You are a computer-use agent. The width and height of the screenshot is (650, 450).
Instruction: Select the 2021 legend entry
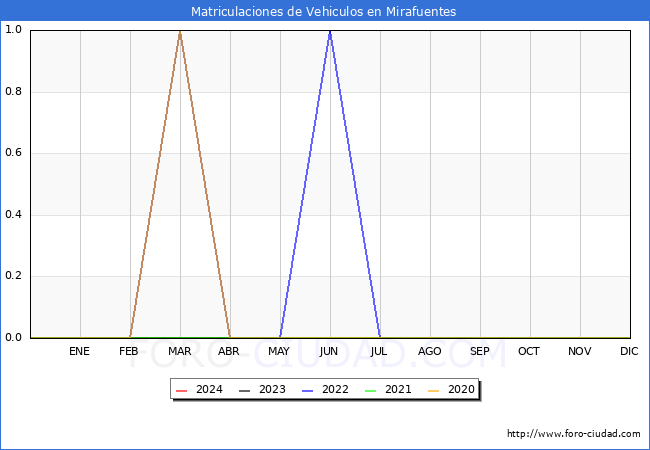pos(388,390)
